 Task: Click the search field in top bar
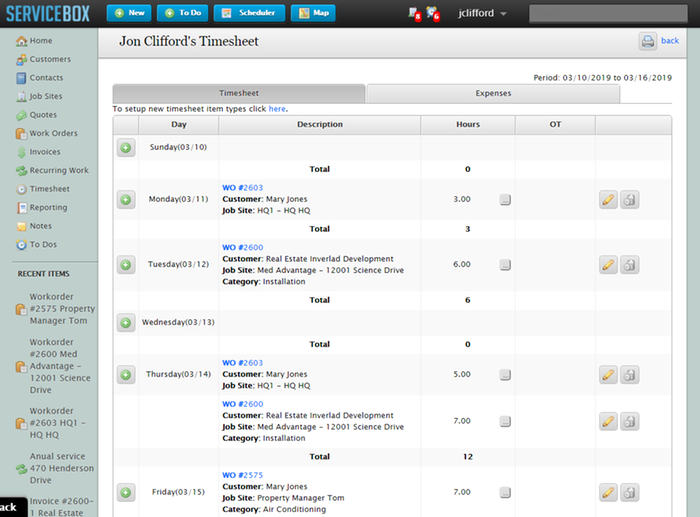point(608,13)
